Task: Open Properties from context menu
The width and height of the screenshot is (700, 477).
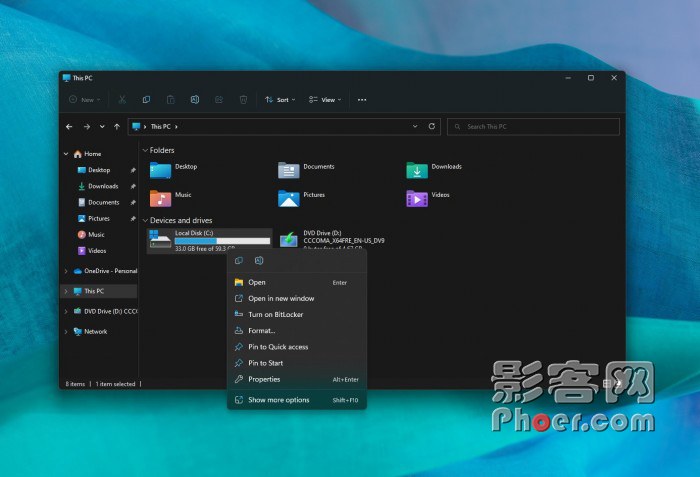Action: point(297,379)
